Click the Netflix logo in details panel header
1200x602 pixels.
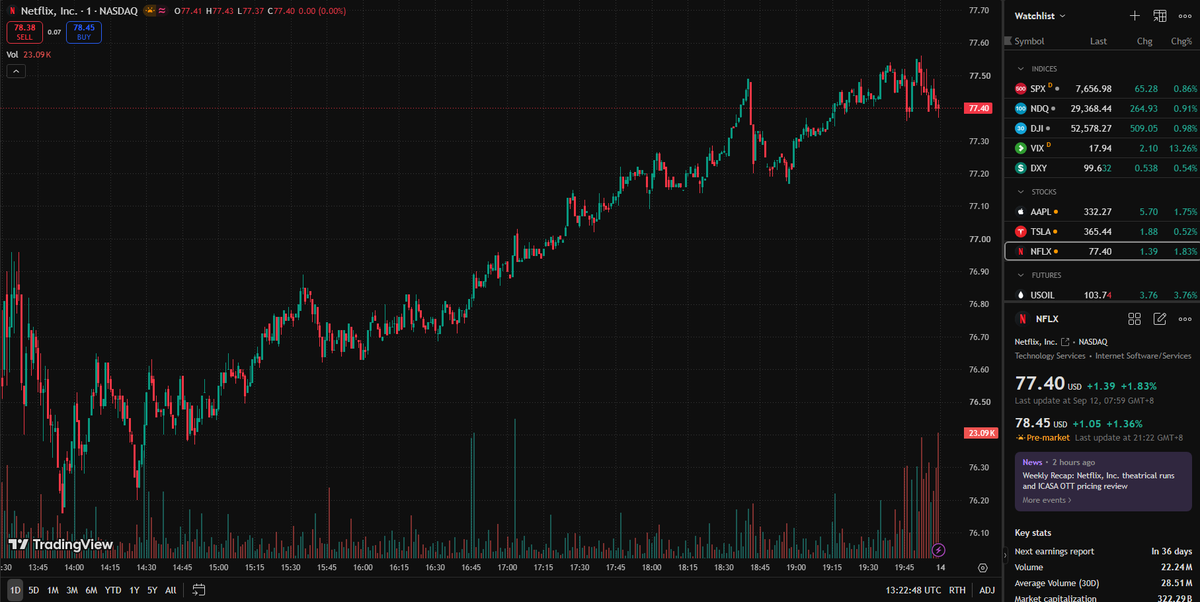tap(1021, 319)
